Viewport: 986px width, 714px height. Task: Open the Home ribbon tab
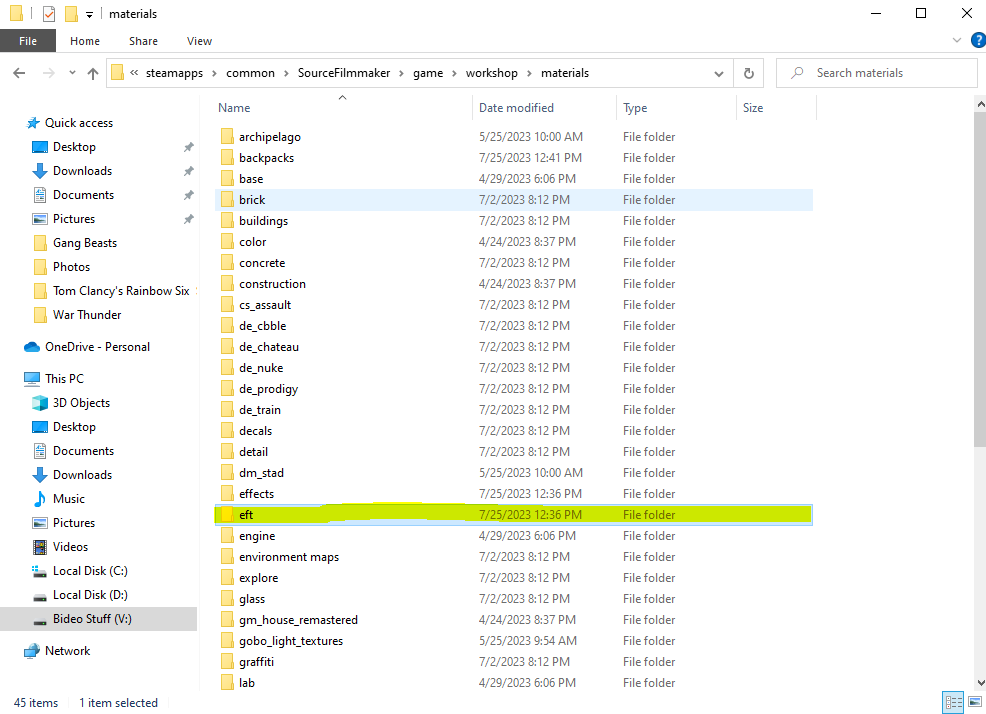[85, 41]
